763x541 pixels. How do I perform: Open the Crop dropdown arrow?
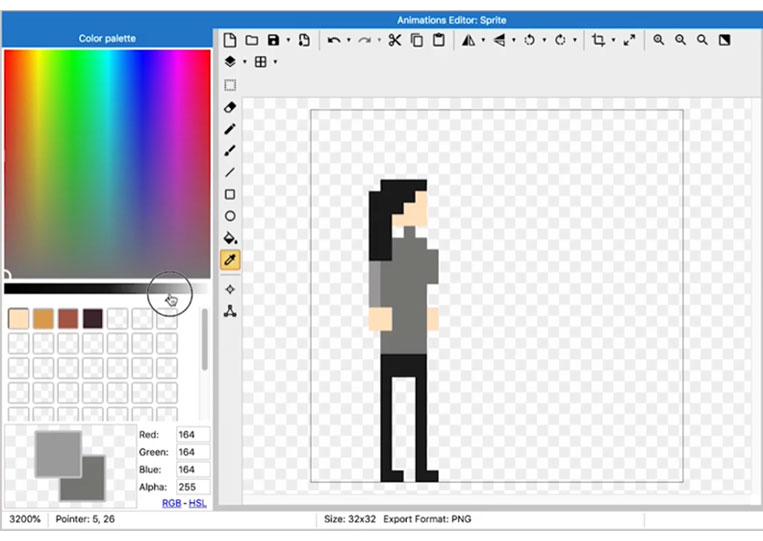[613, 40]
